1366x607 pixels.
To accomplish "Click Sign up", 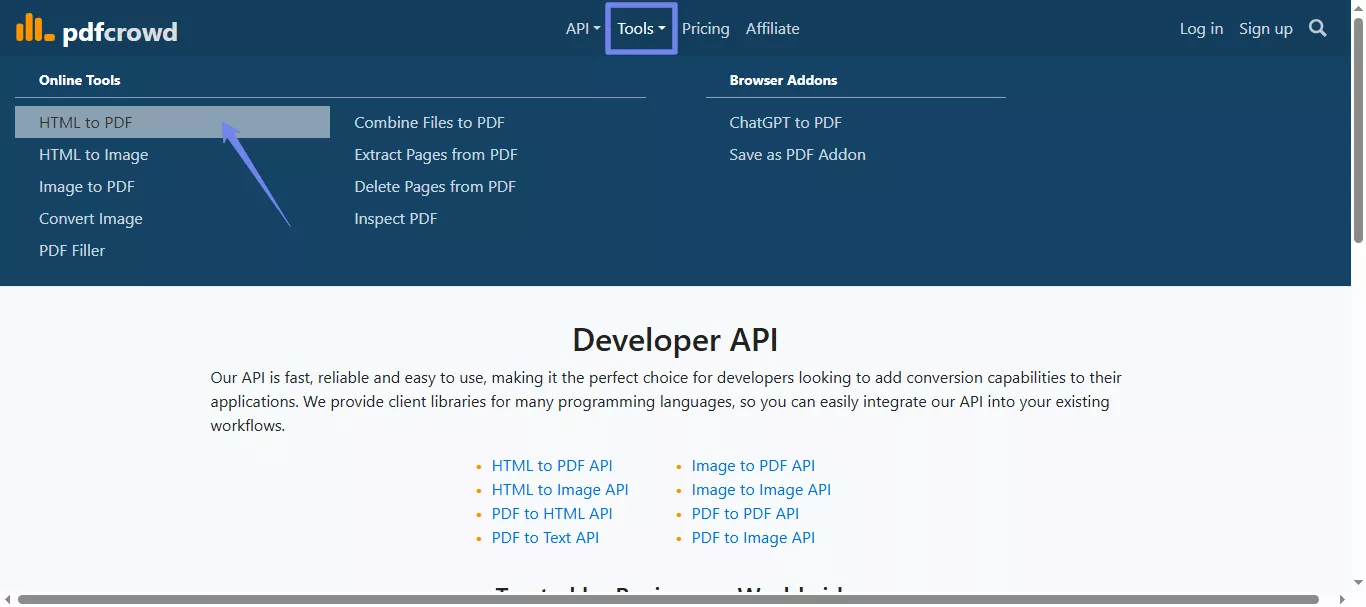I will click(1266, 28).
